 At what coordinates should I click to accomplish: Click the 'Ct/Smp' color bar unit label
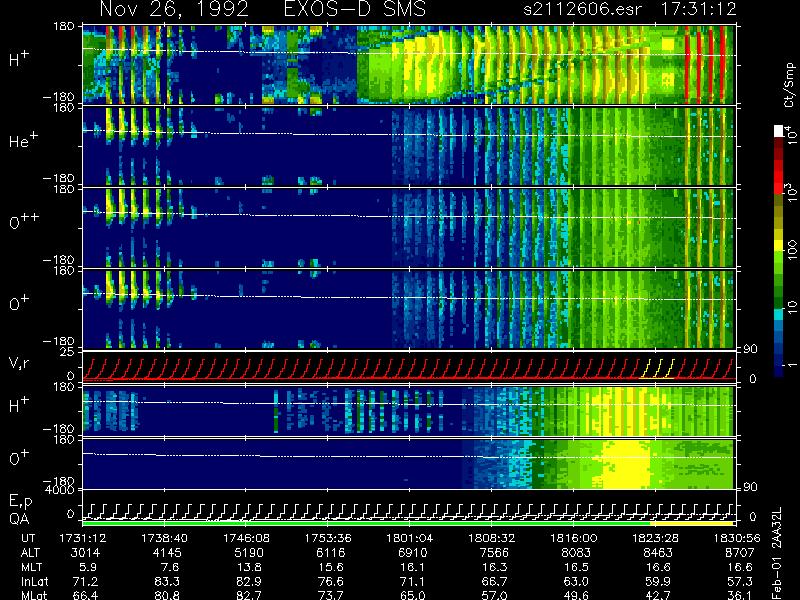pos(790,84)
